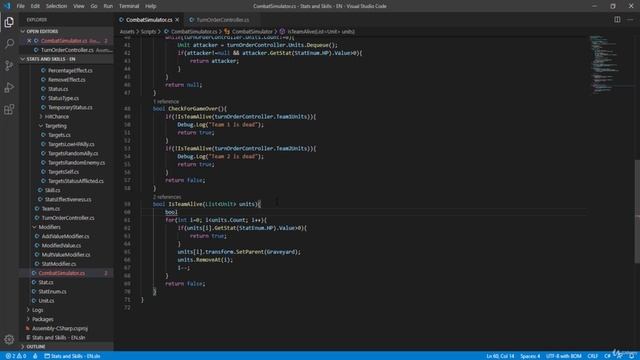Collapse the Targeting folder
Image resolution: width=640 pixels, height=360 pixels.
56,126
